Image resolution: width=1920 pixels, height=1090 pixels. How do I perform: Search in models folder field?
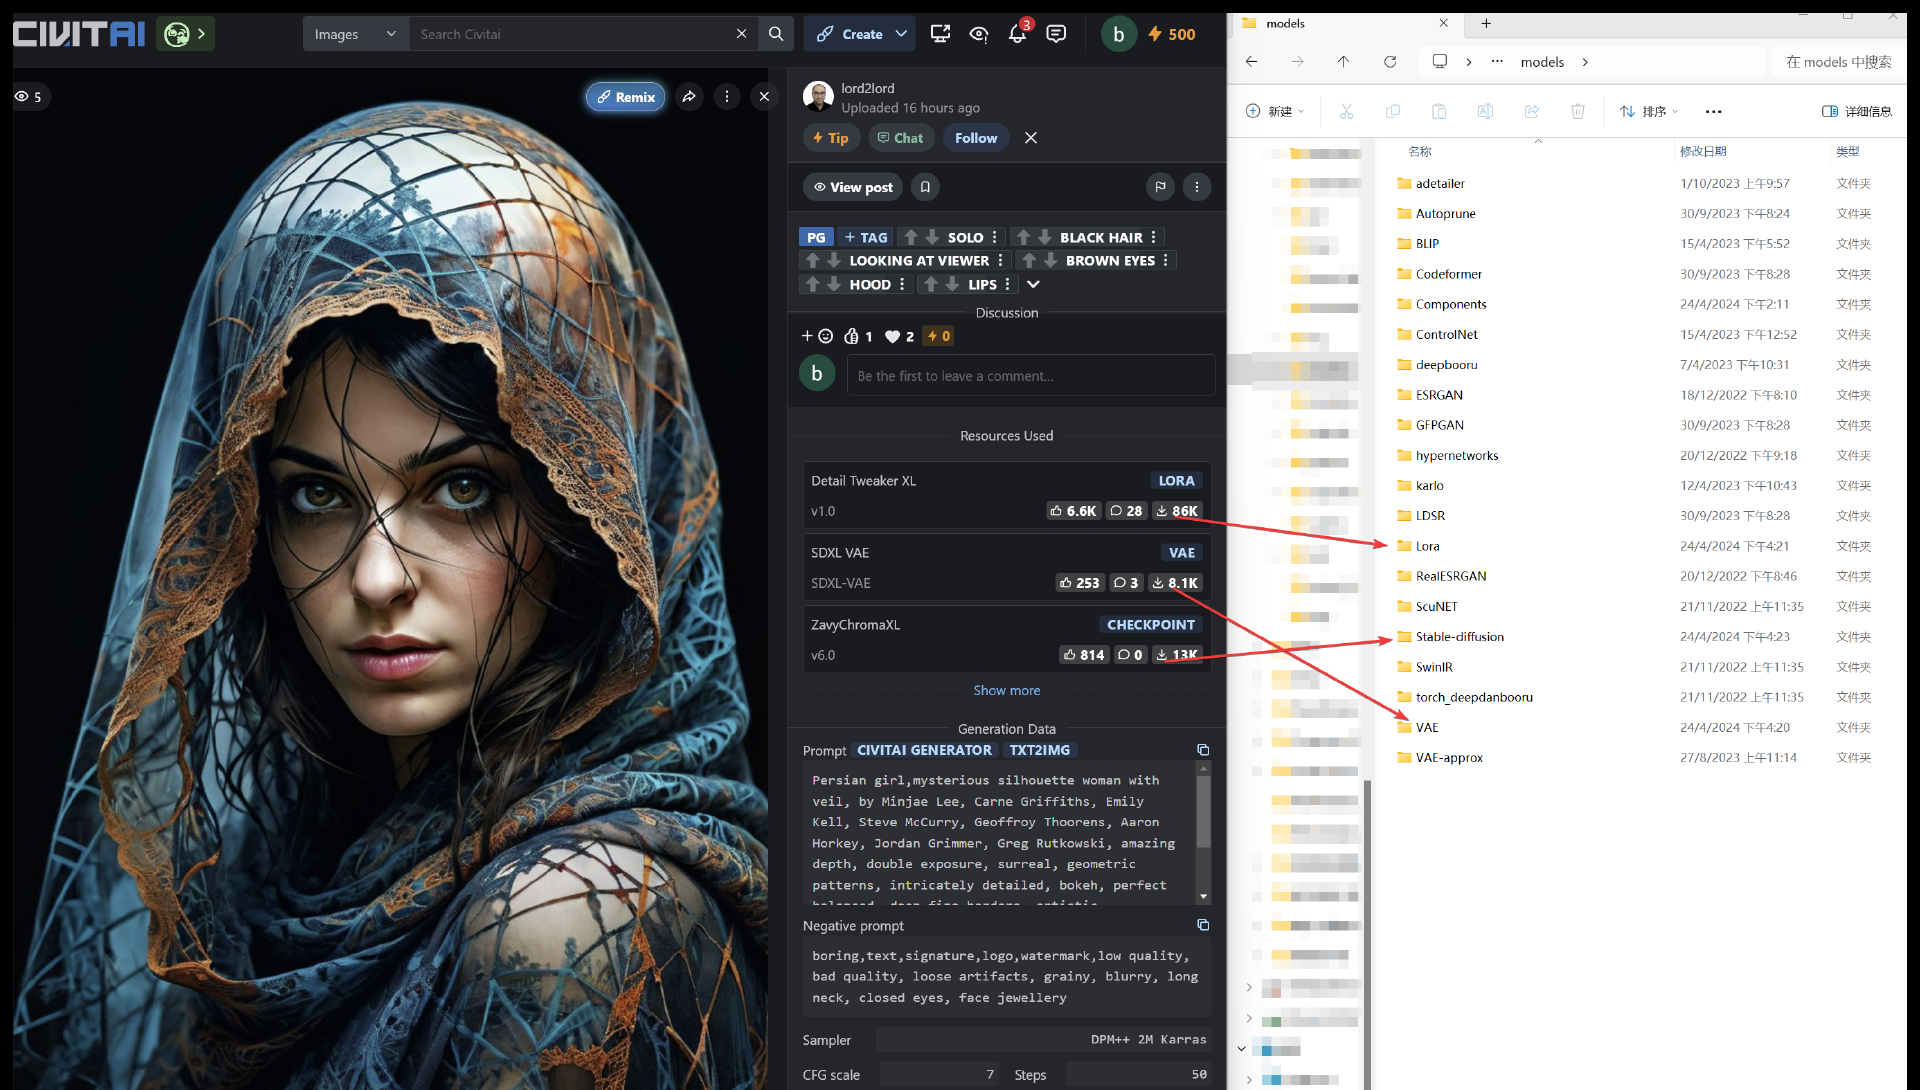tap(1838, 62)
